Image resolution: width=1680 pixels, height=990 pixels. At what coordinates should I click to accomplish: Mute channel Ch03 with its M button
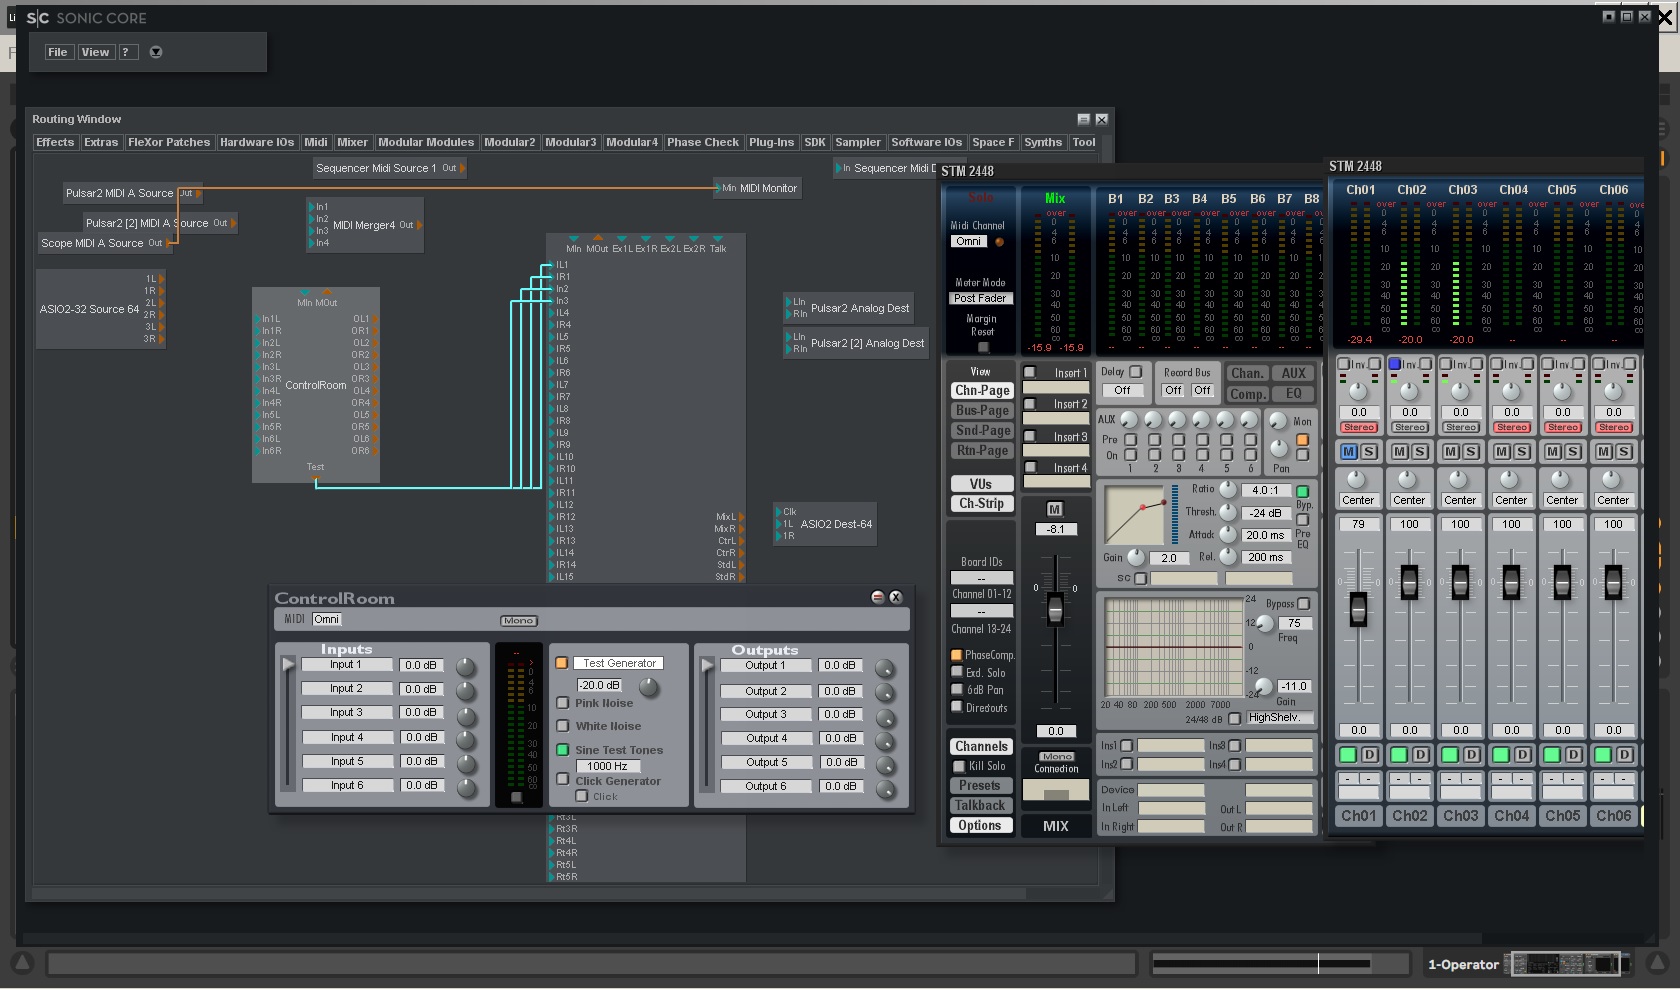point(1451,452)
